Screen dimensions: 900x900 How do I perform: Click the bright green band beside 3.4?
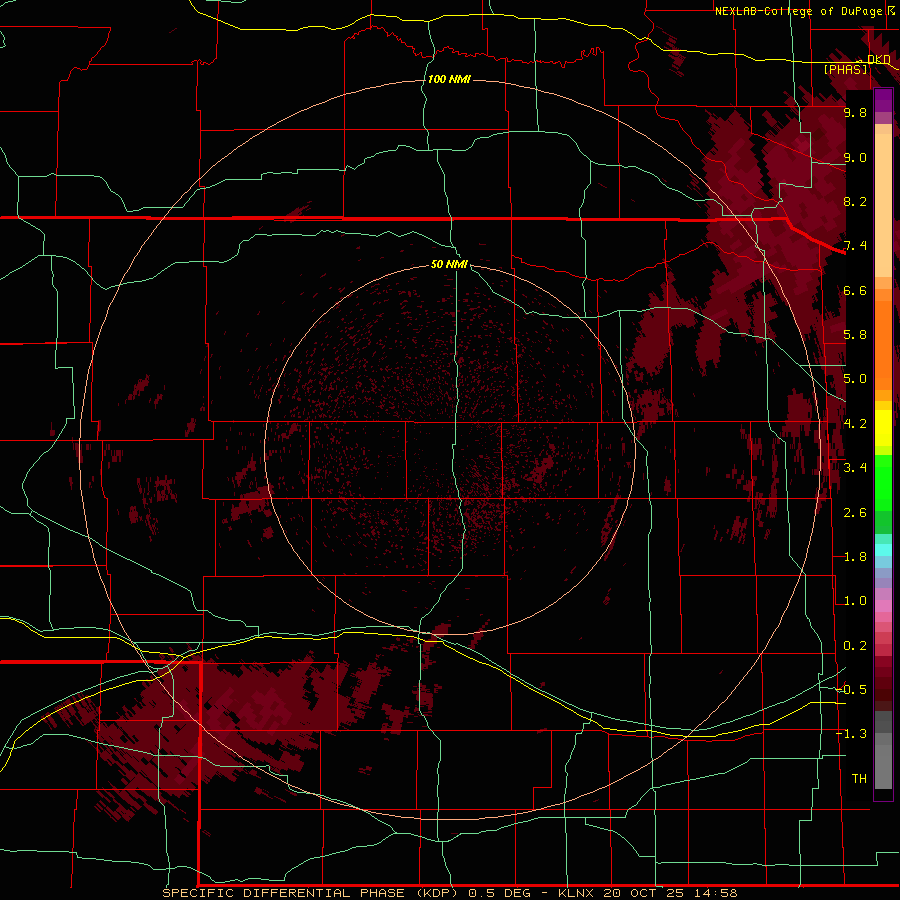click(x=883, y=482)
